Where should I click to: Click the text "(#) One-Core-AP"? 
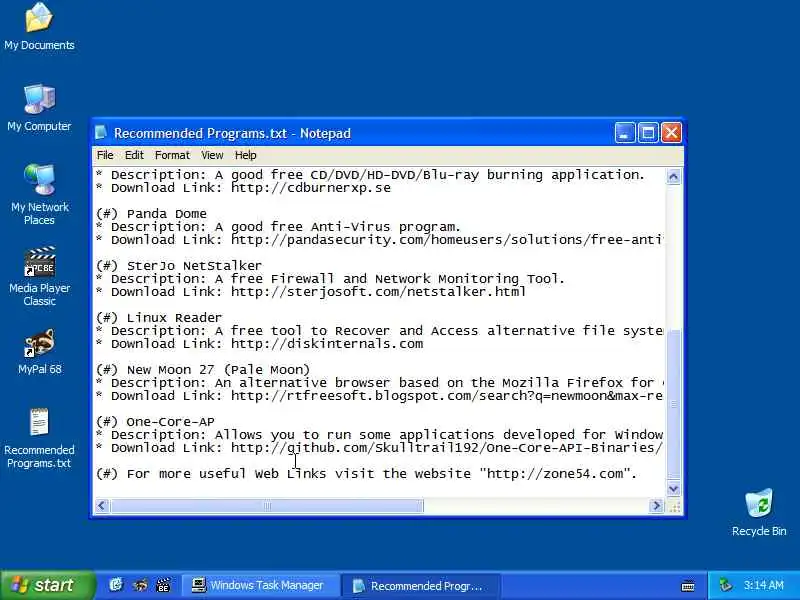pos(155,421)
